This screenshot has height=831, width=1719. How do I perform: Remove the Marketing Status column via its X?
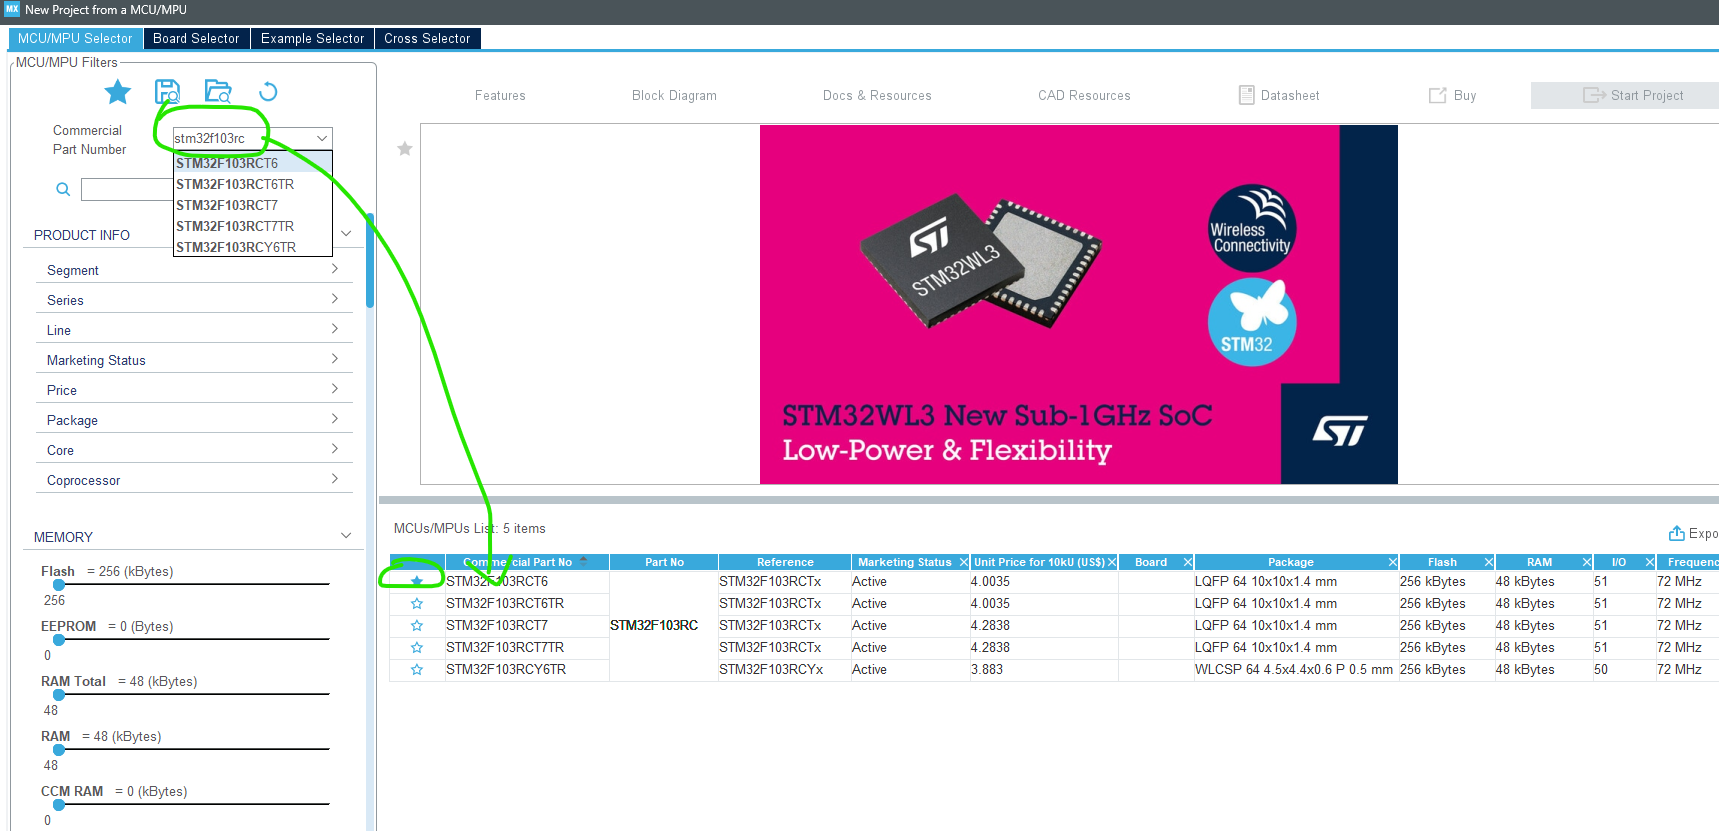coord(964,562)
